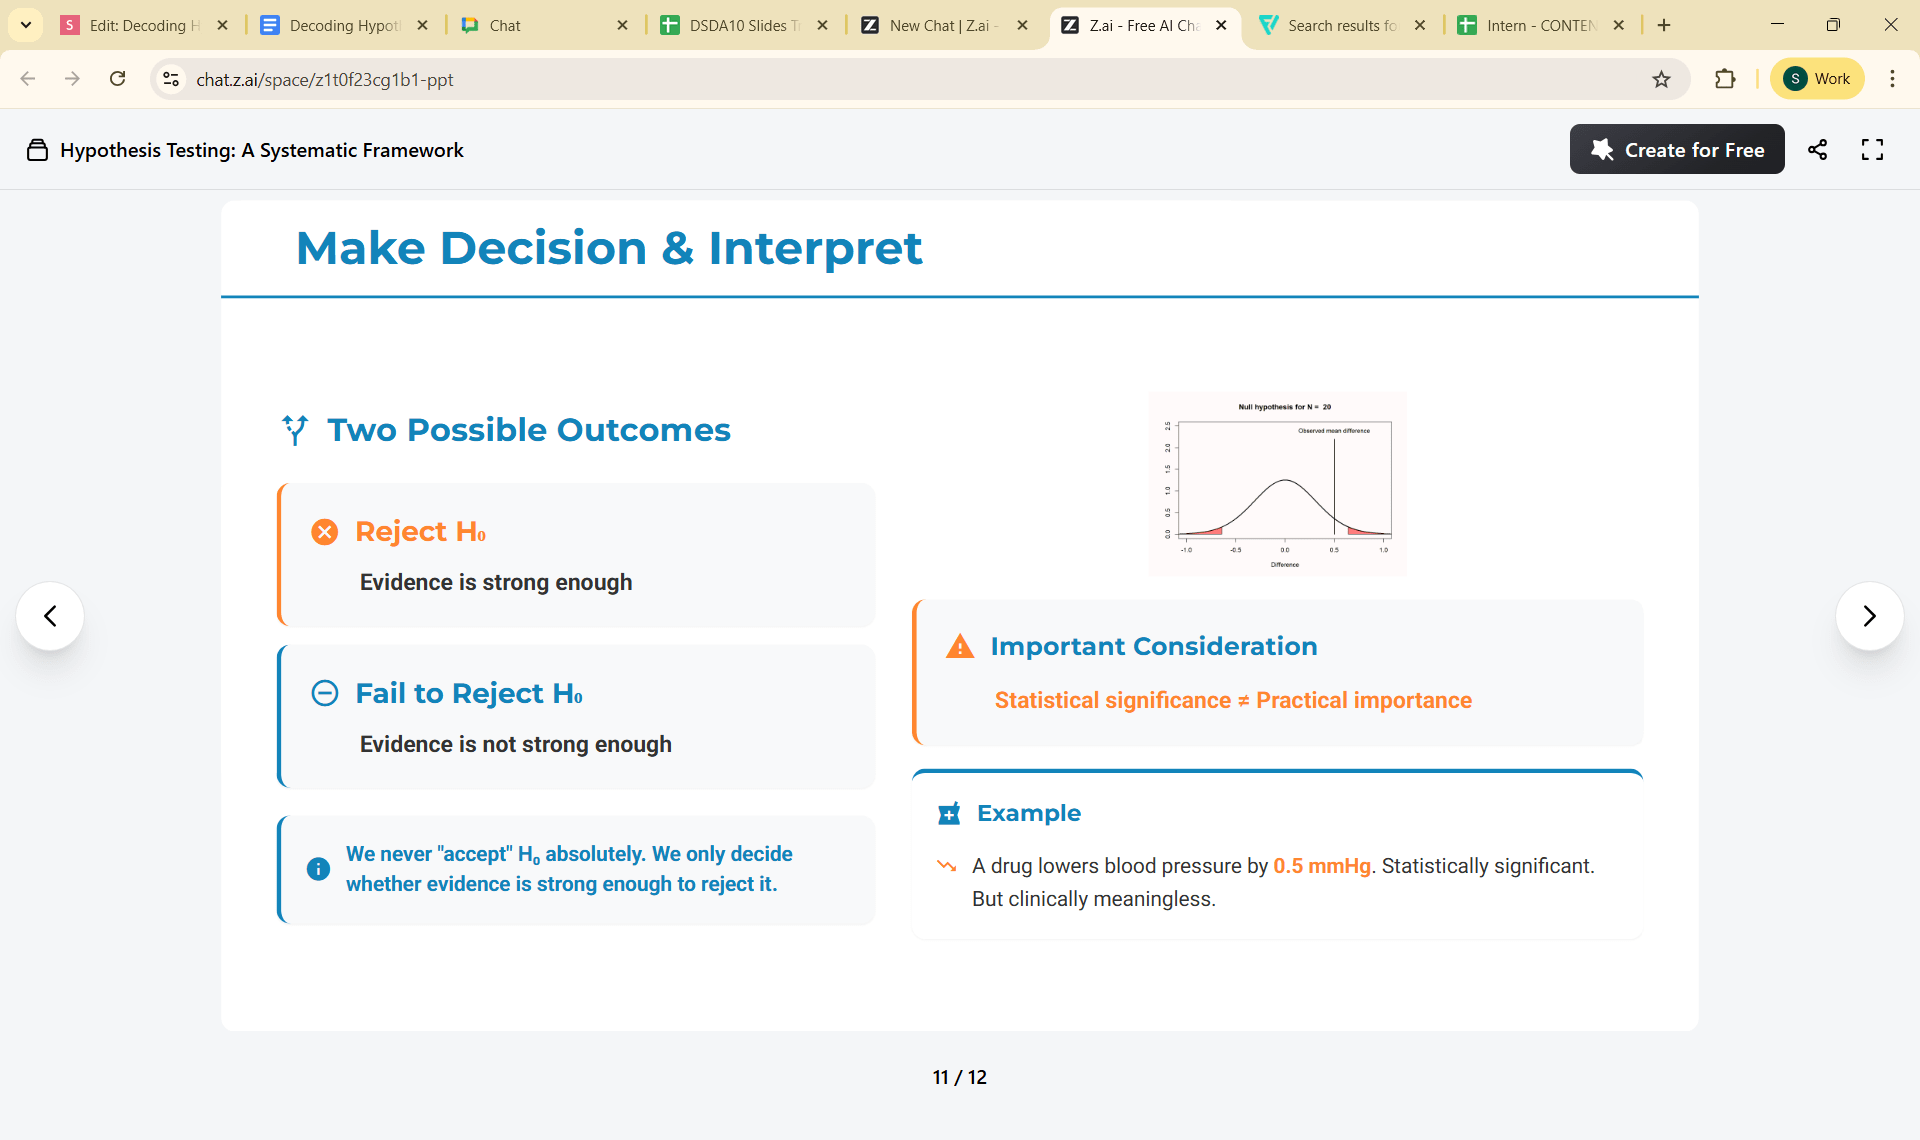This screenshot has height=1140, width=1920.
Task: Go to previous slide arrow
Action: tap(50, 616)
